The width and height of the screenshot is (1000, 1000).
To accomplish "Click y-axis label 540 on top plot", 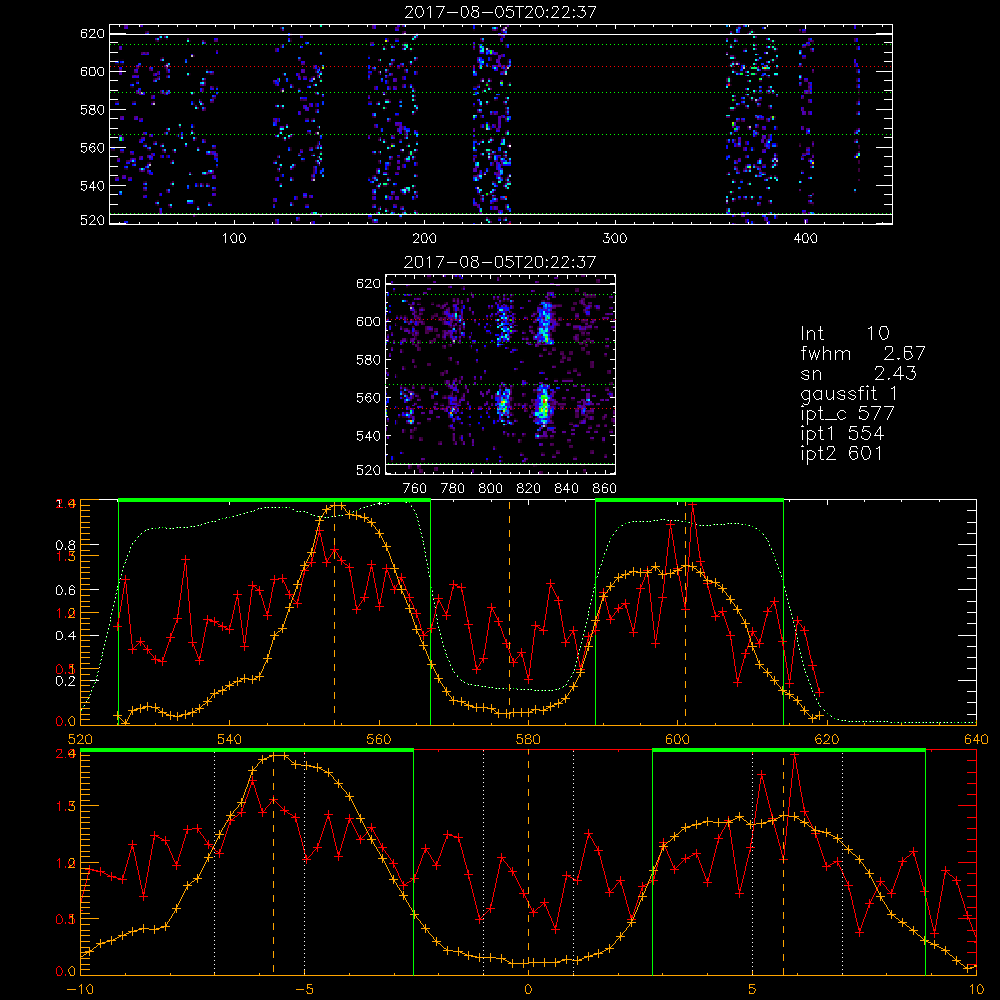I will [x=92, y=186].
